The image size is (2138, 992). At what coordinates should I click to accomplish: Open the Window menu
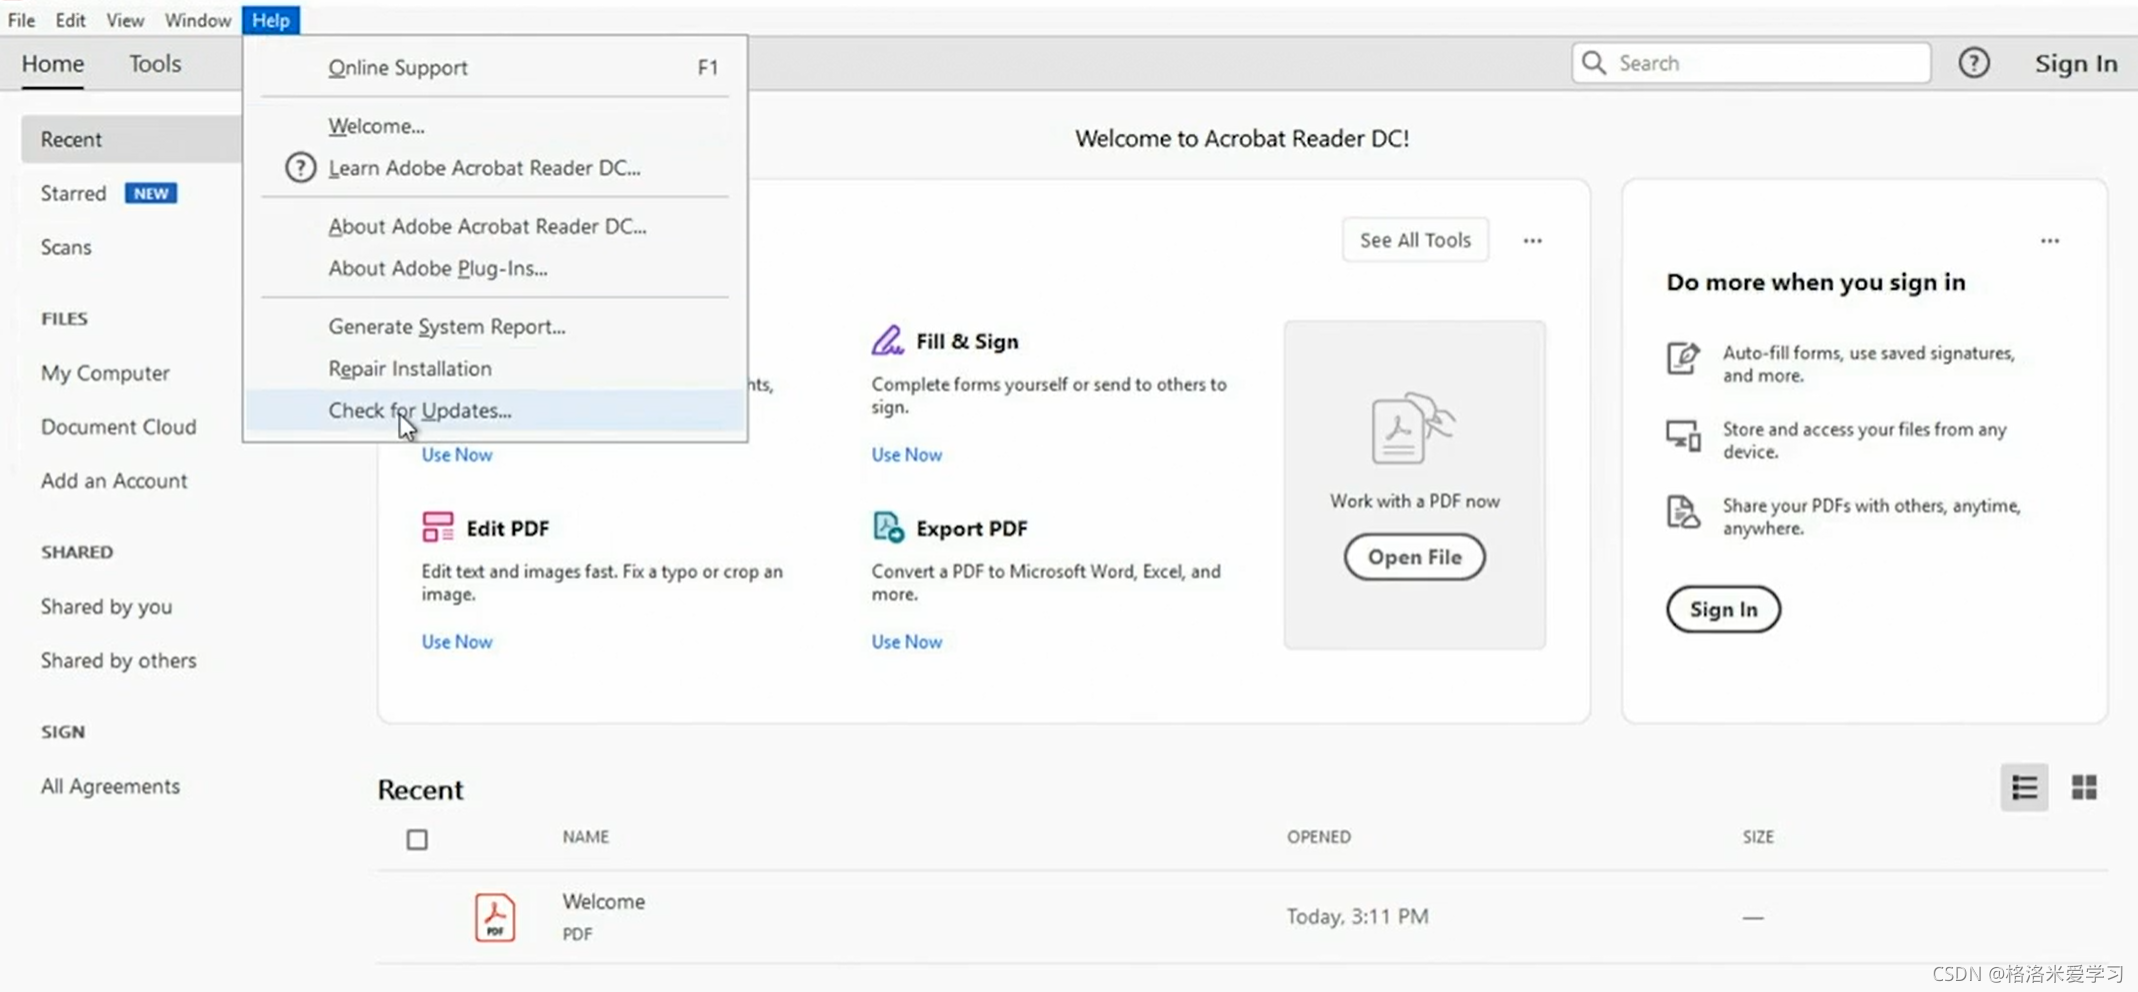(197, 20)
